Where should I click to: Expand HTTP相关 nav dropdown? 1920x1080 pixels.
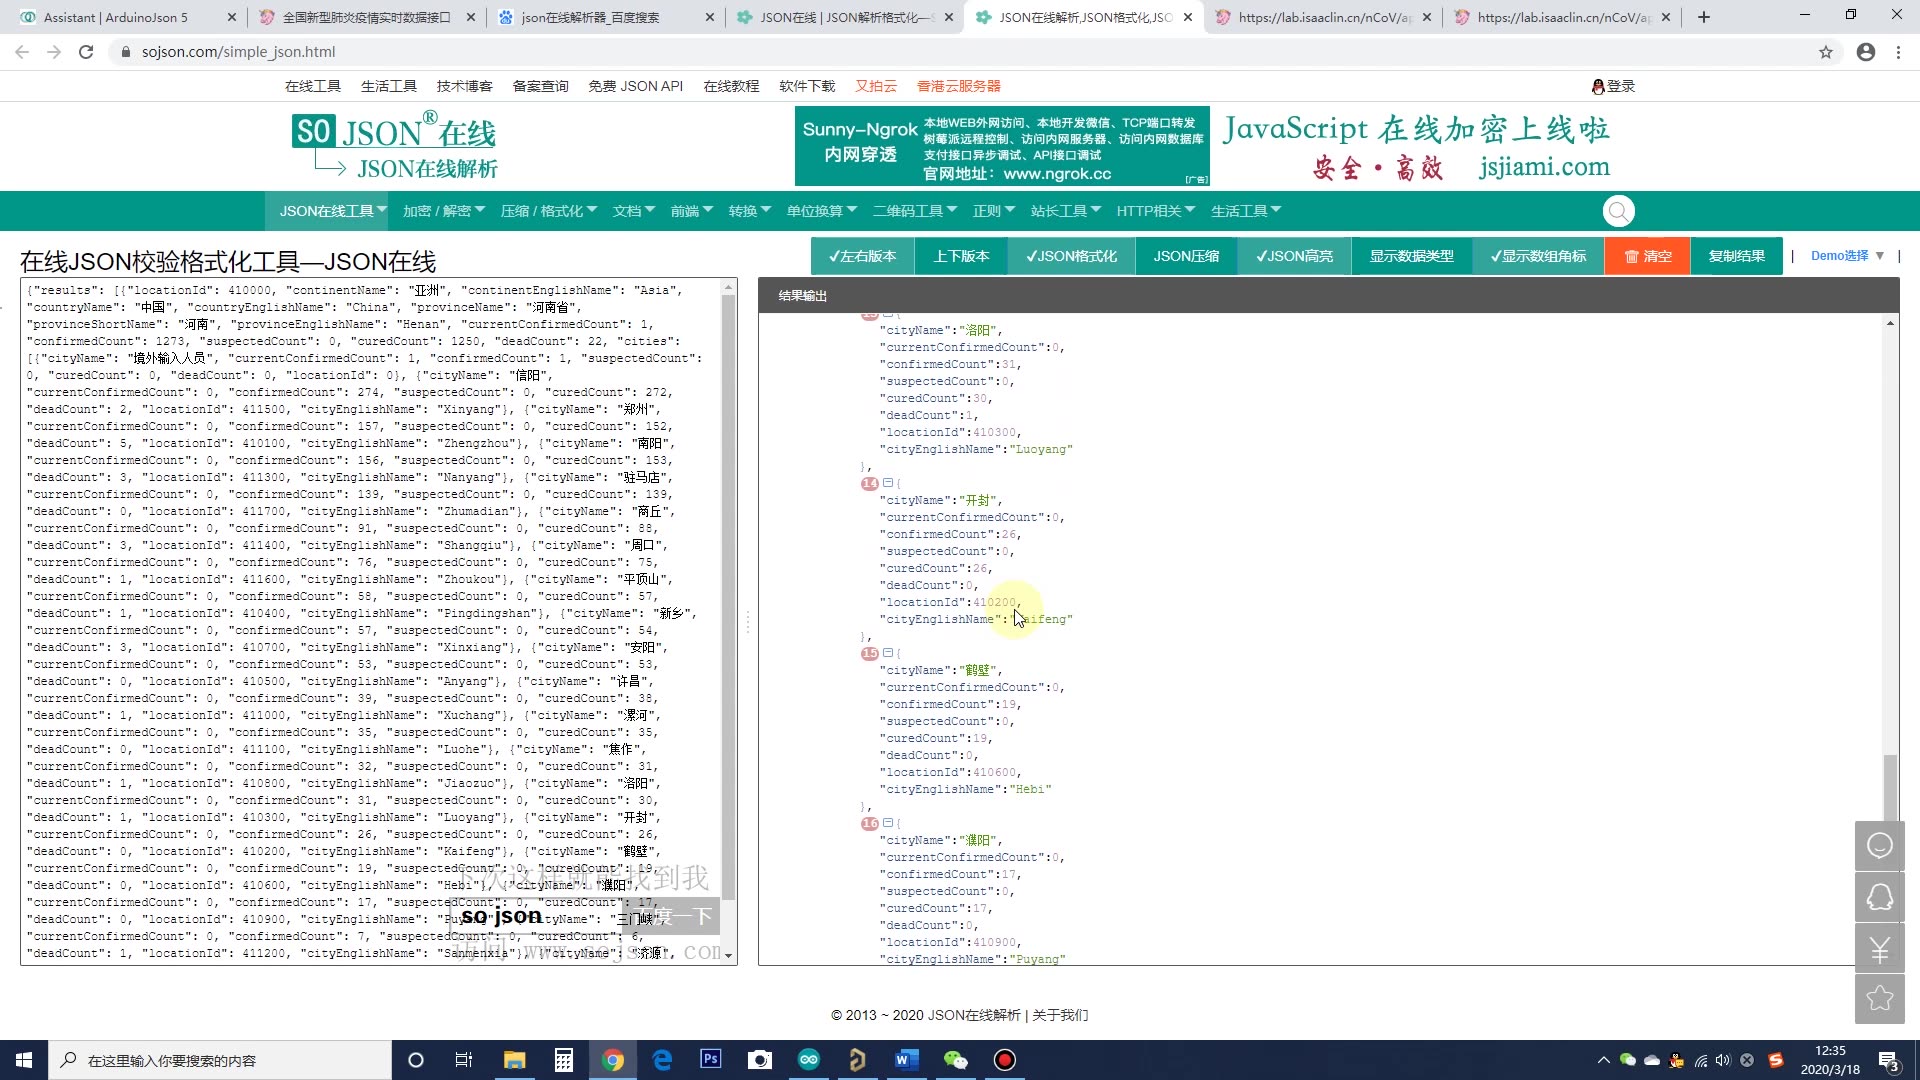click(x=1155, y=211)
